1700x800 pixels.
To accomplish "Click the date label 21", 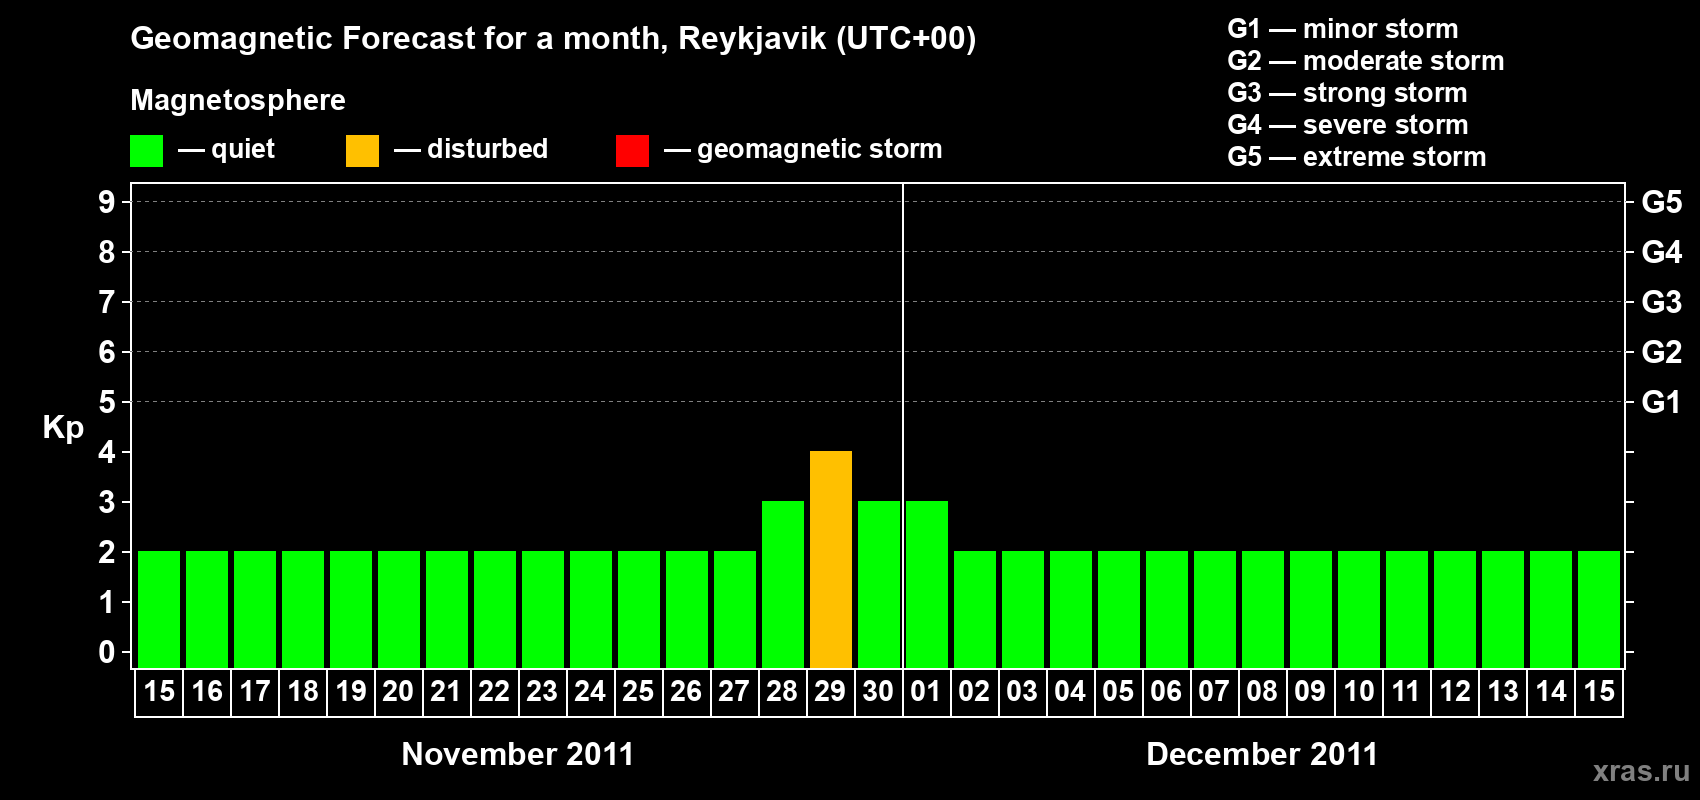I will coord(446,691).
